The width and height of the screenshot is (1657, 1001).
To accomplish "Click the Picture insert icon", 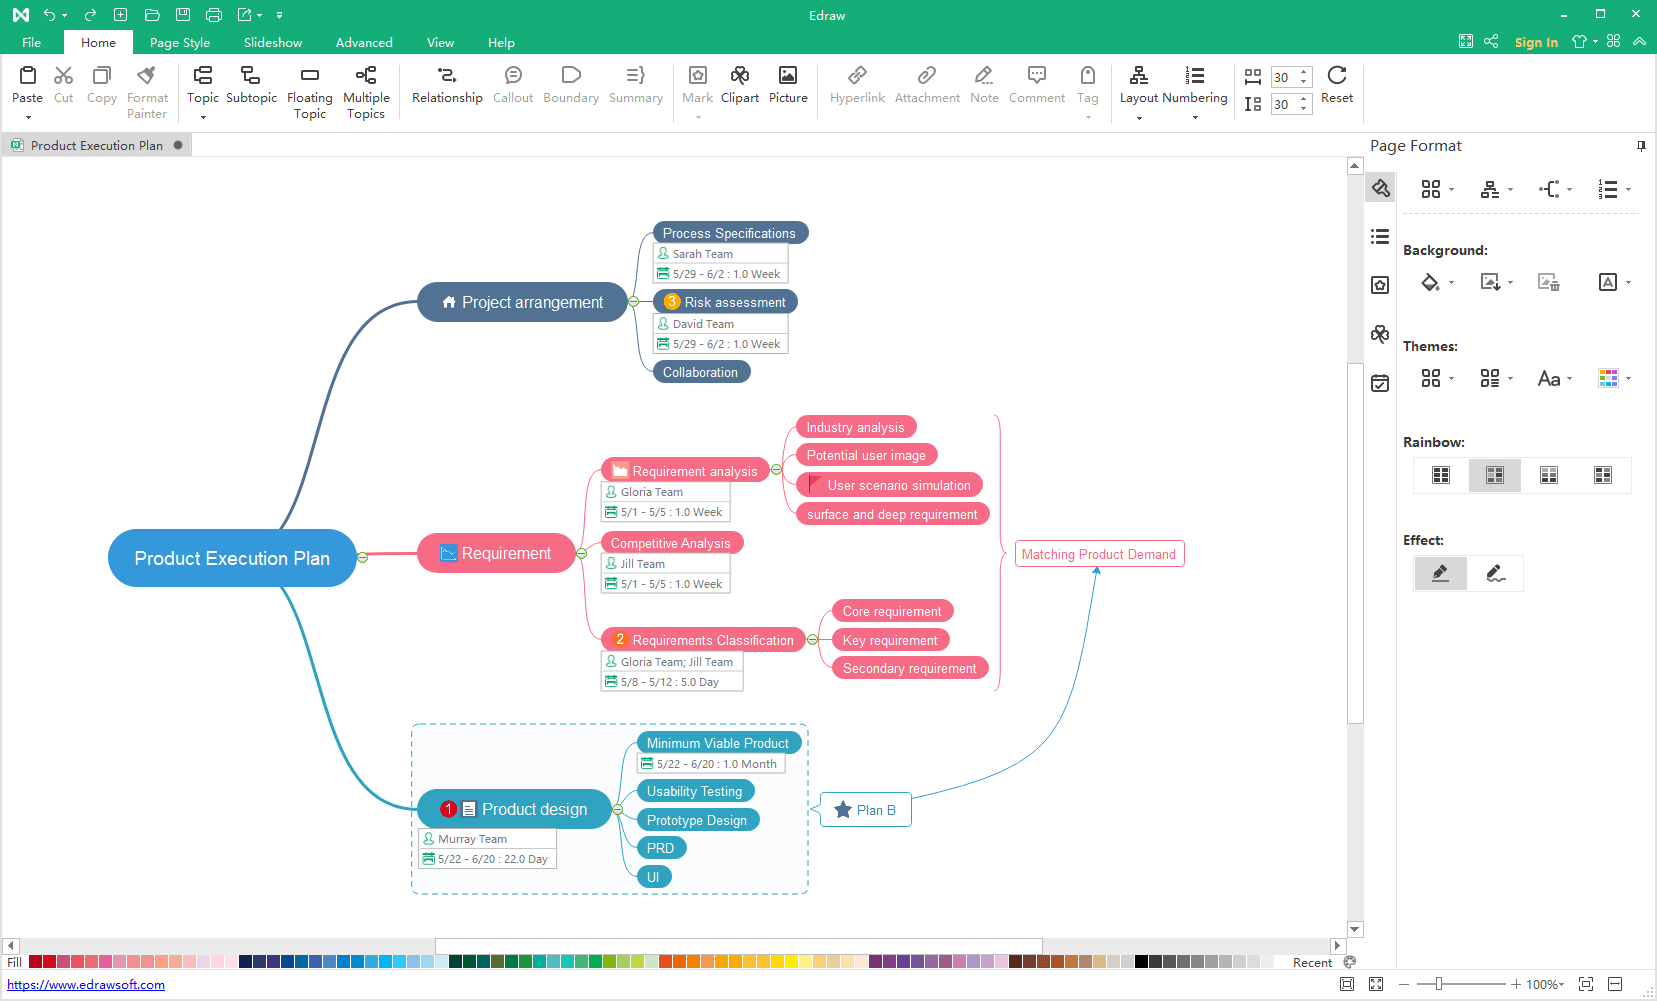I will [788, 76].
